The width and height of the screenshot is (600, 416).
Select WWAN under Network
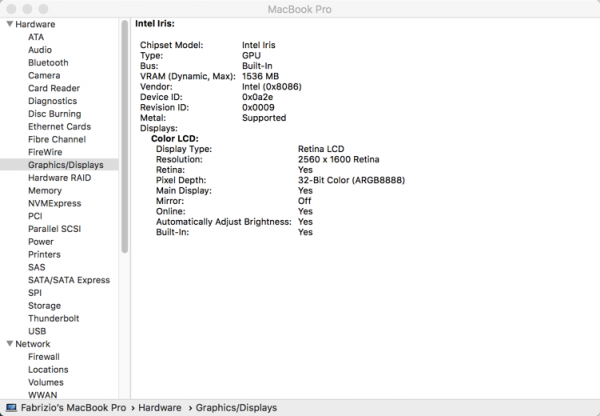(x=42, y=395)
